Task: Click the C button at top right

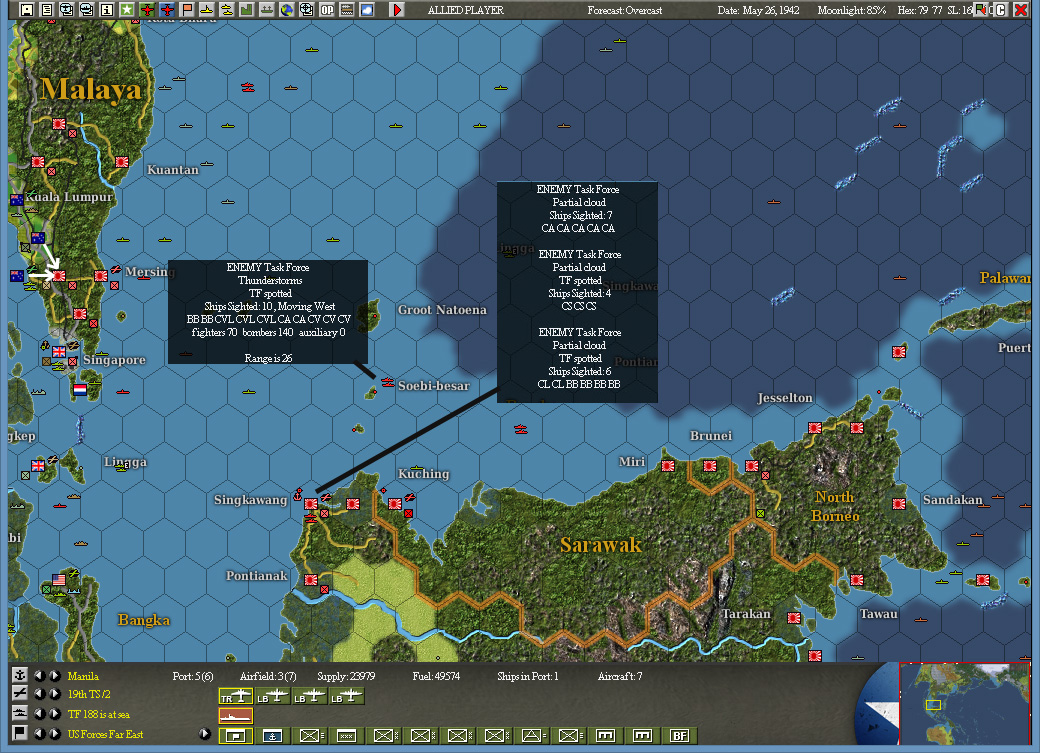Action: (1000, 10)
